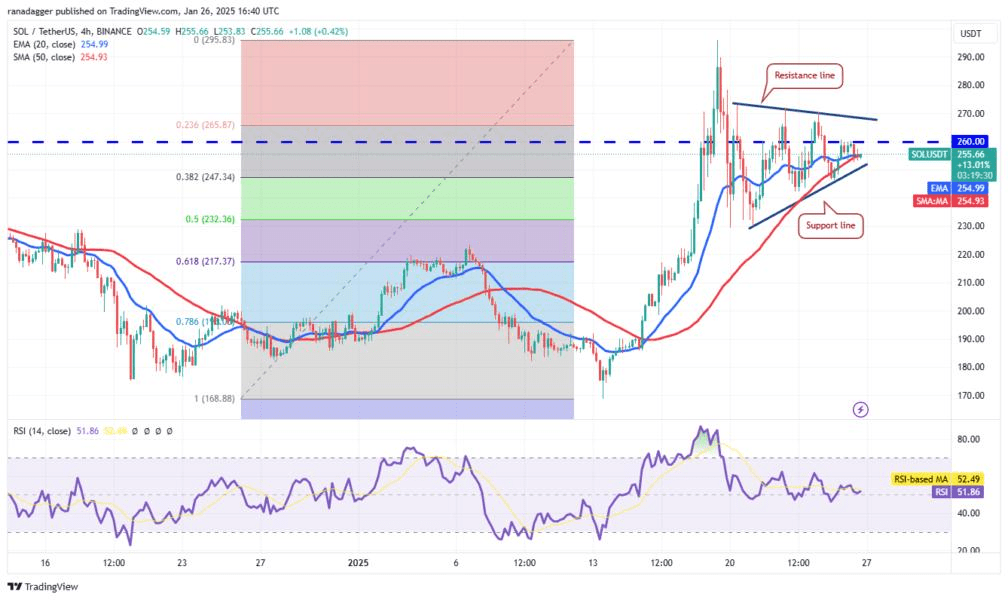Click the open value O254.59 in the header

tap(153, 31)
